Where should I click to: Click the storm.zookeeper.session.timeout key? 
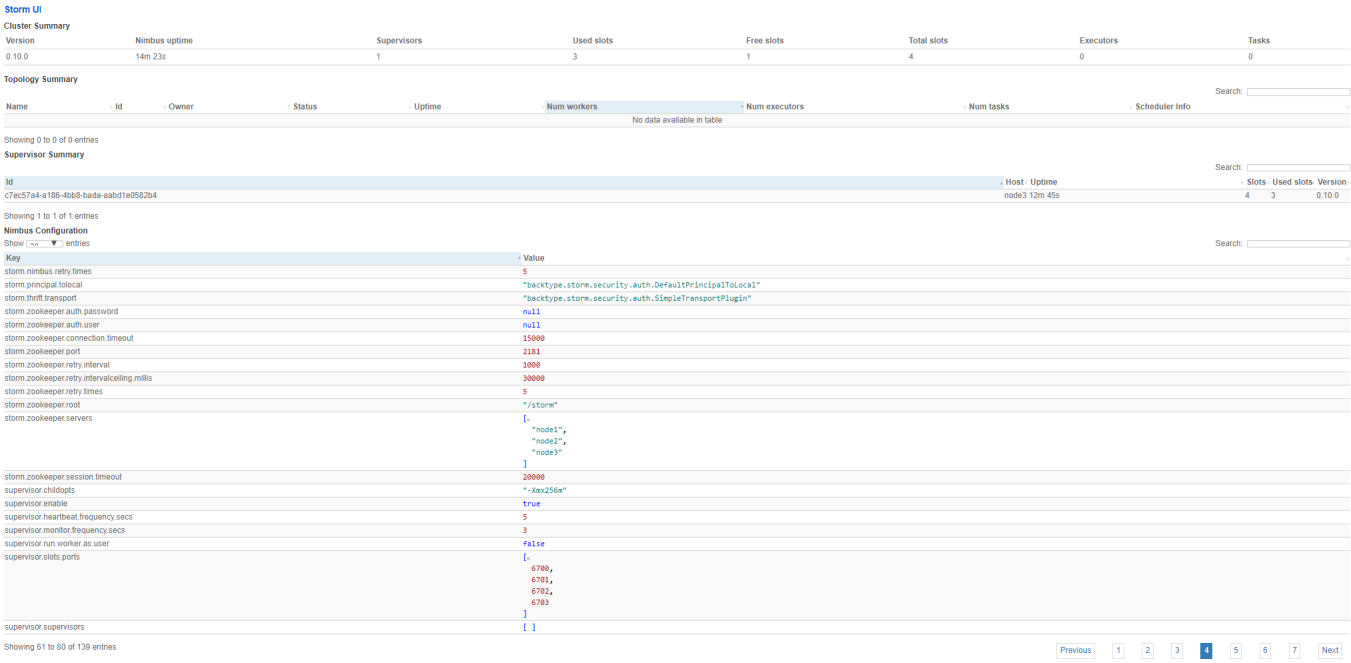pos(63,477)
